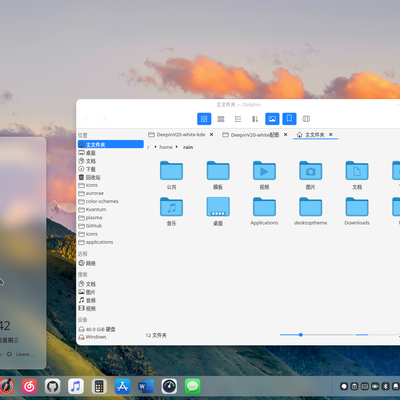This screenshot has width=400, height=400.
Task: Click rain in the breadcrumb path
Action: (188, 147)
